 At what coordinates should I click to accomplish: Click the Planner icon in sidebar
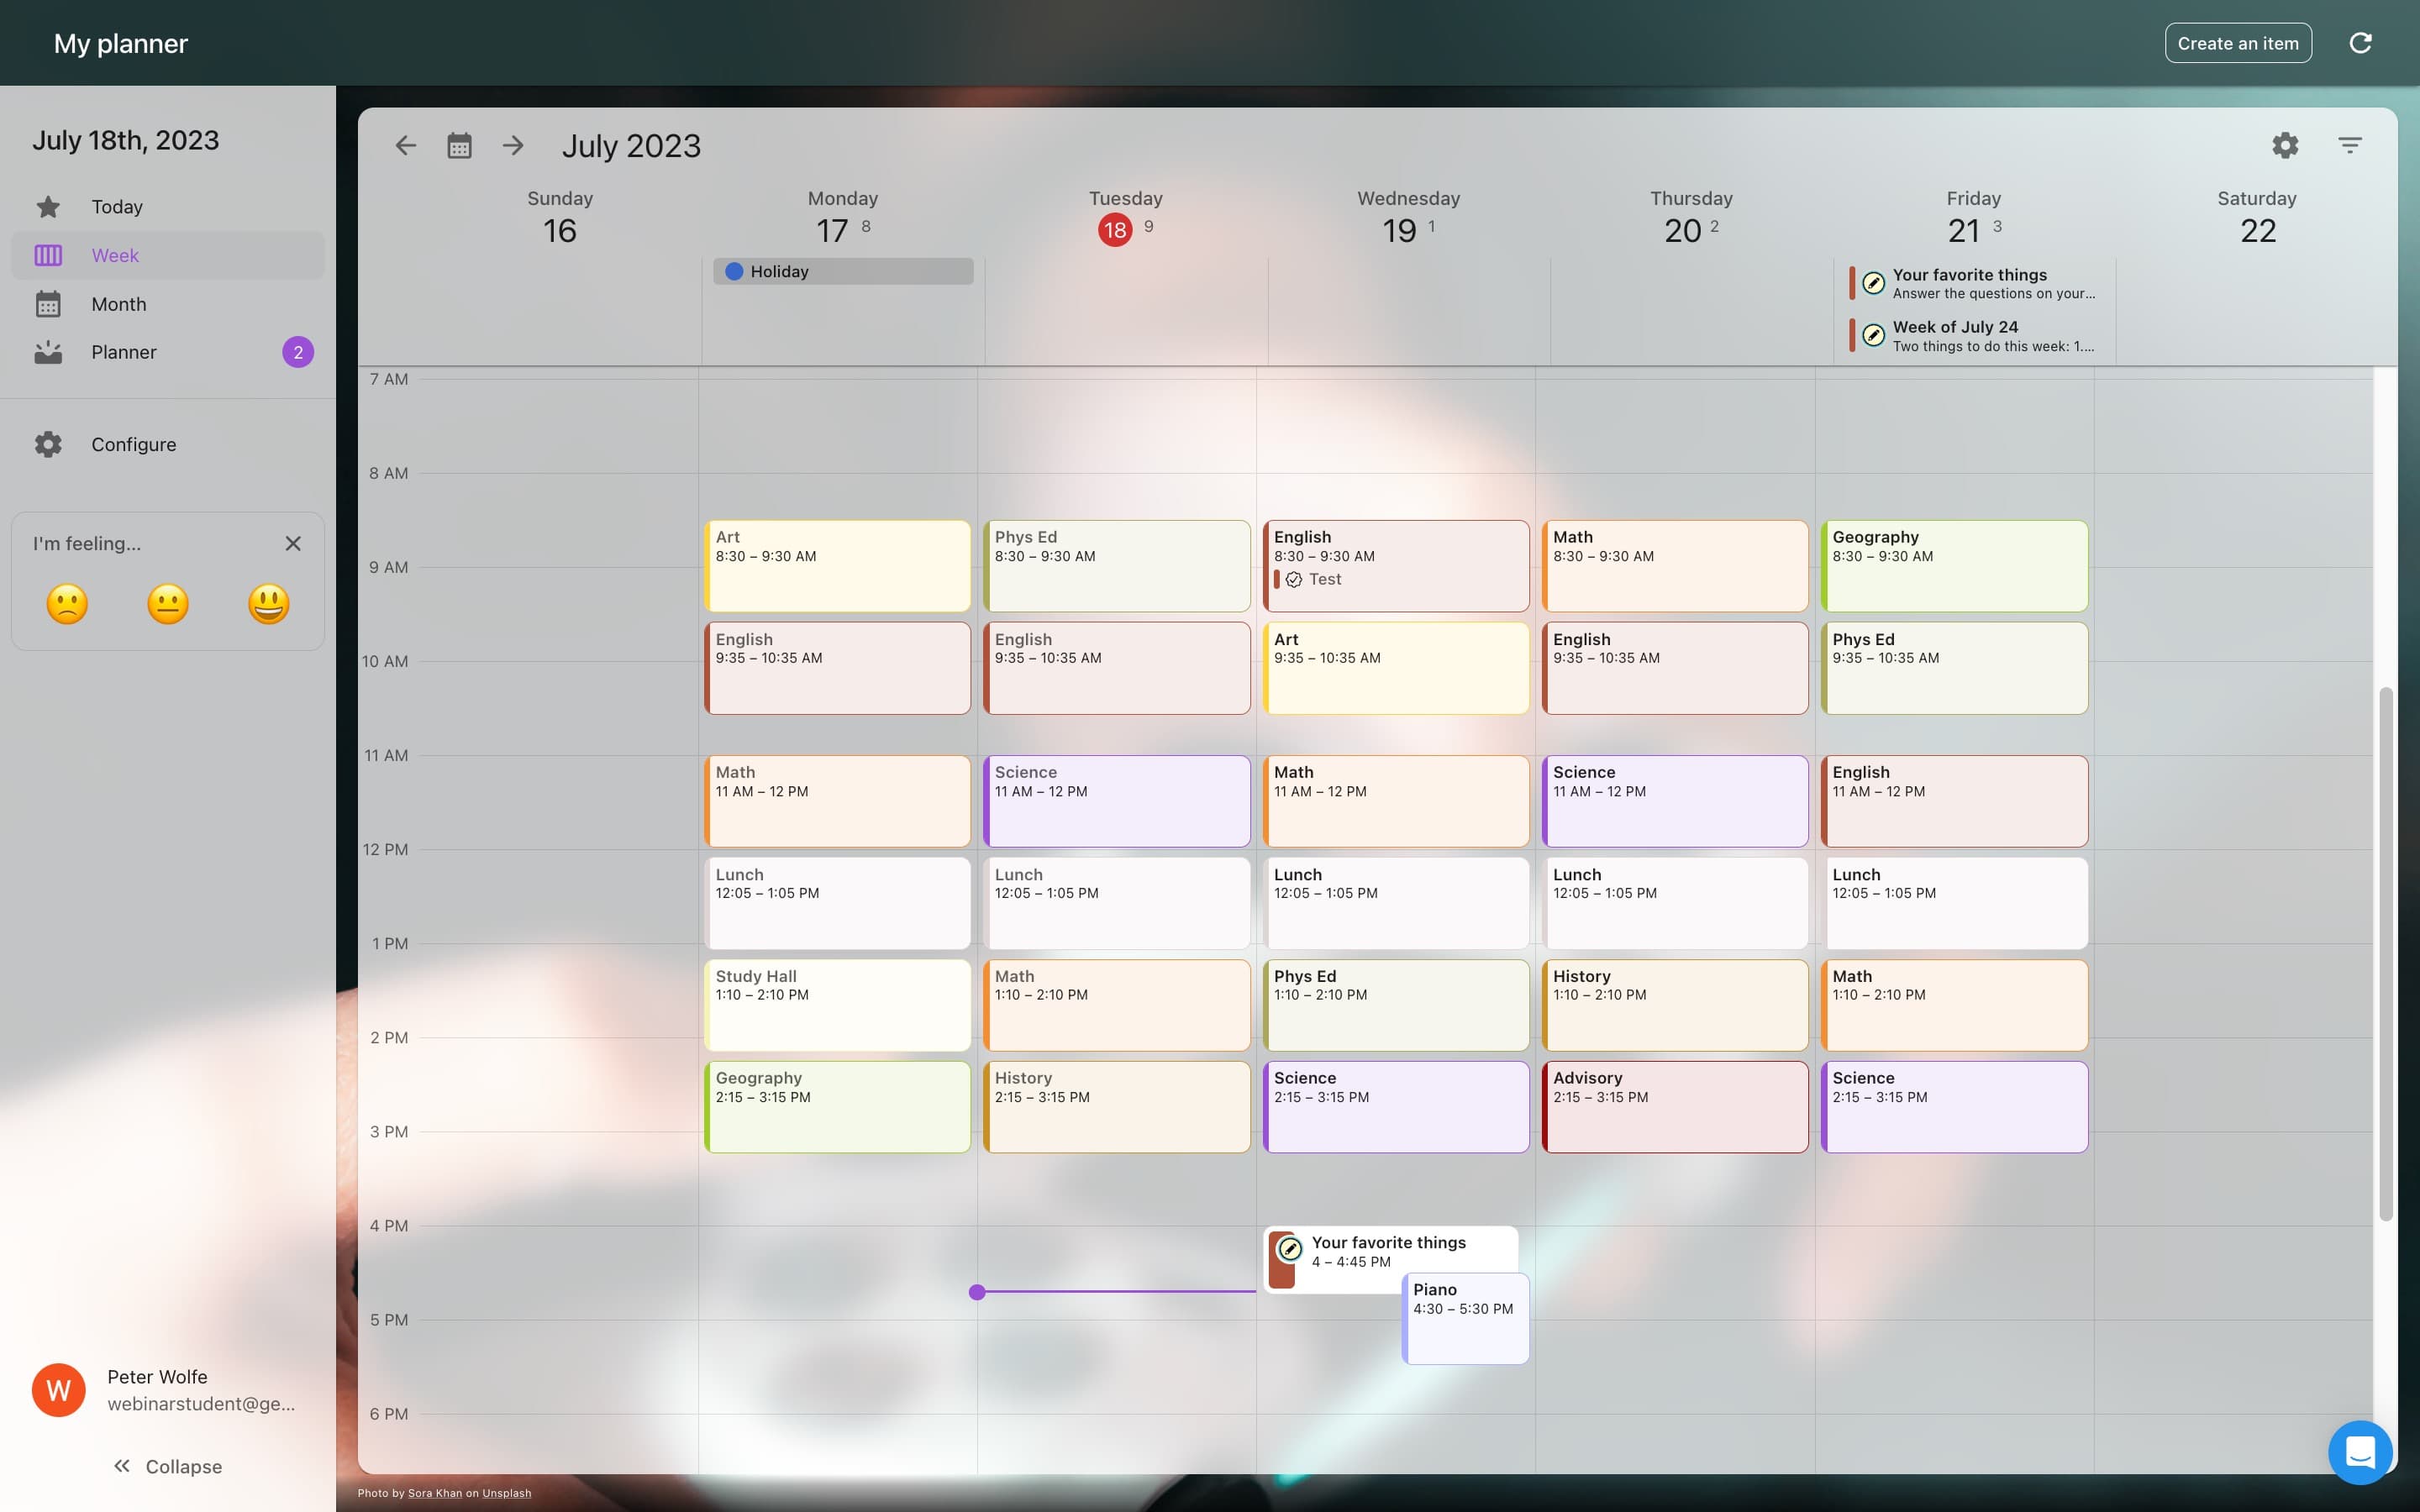[47, 352]
